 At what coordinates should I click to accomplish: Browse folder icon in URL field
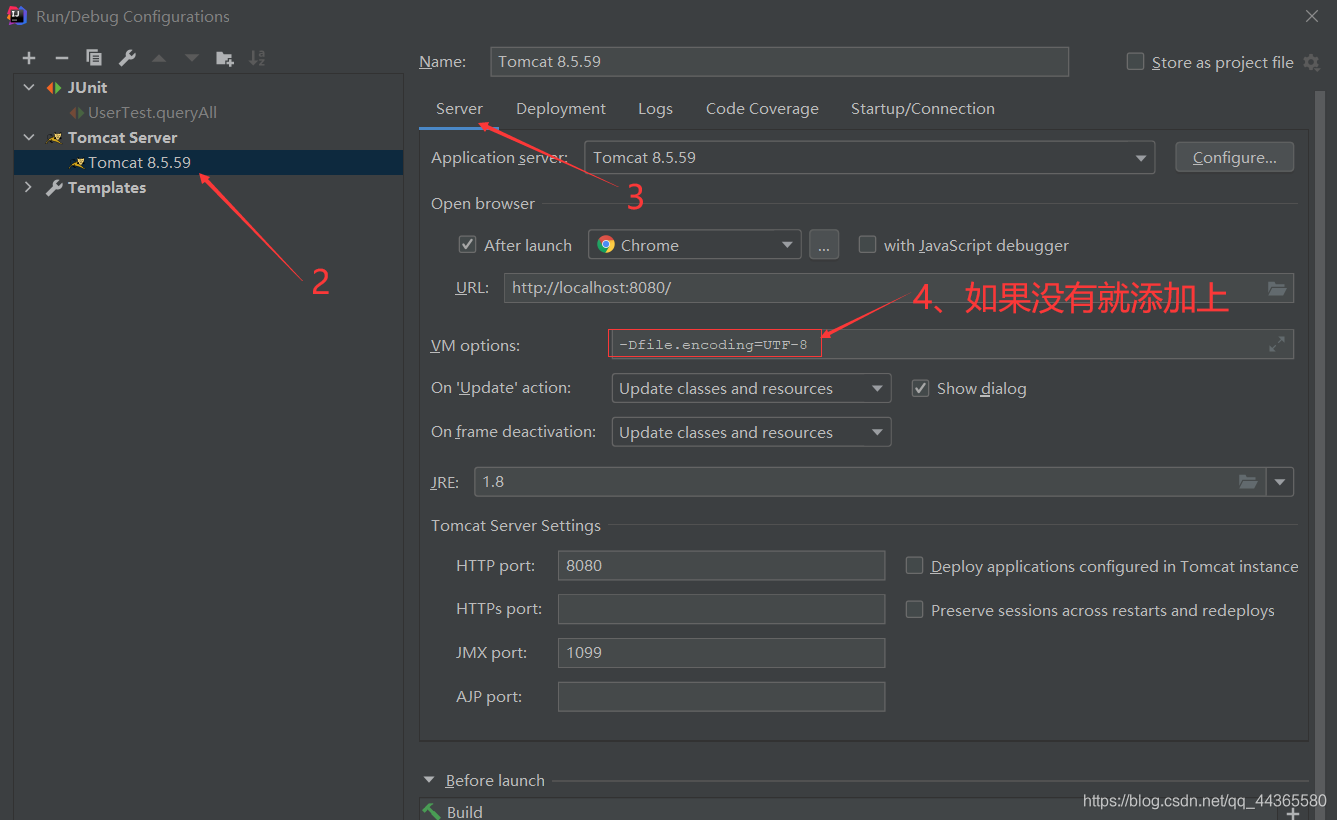pyautogui.click(x=1277, y=288)
